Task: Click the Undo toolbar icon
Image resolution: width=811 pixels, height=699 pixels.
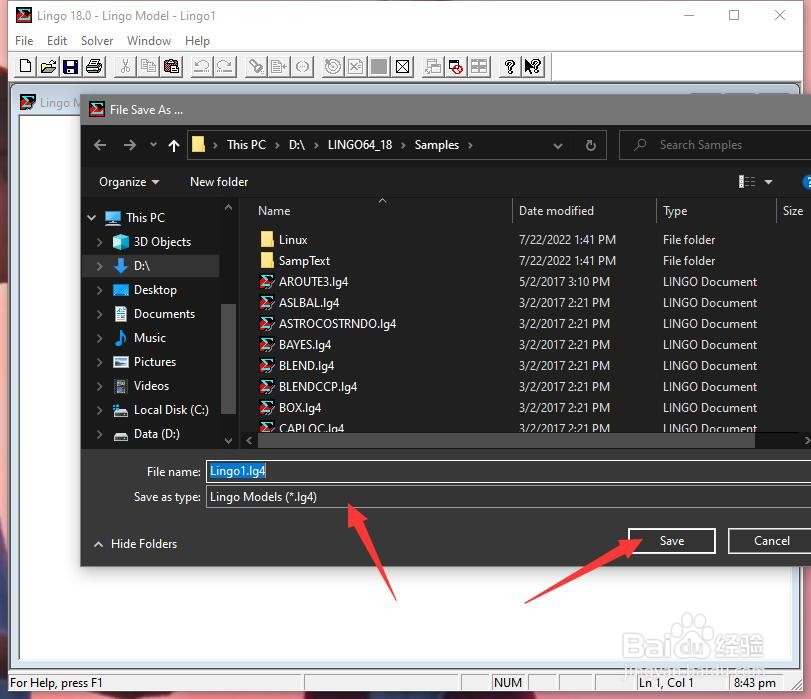Action: coord(202,66)
